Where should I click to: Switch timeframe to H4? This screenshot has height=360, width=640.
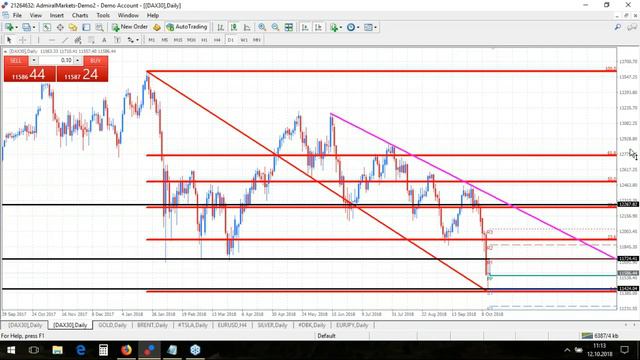(x=218, y=40)
